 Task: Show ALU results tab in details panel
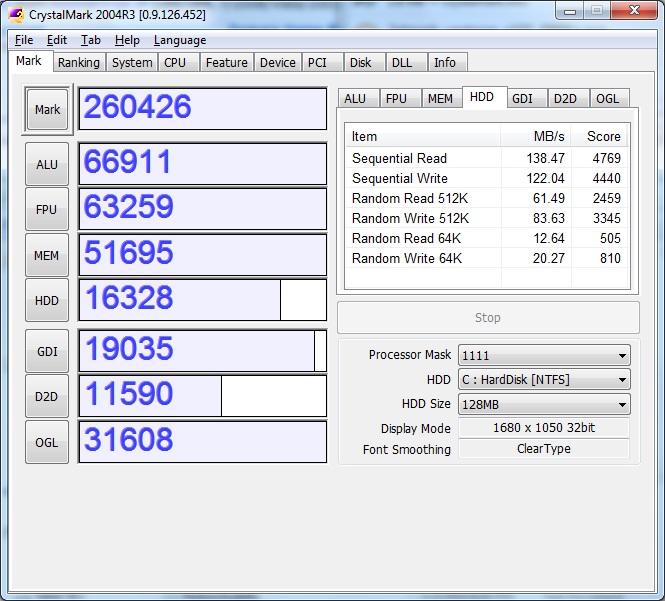tap(358, 98)
